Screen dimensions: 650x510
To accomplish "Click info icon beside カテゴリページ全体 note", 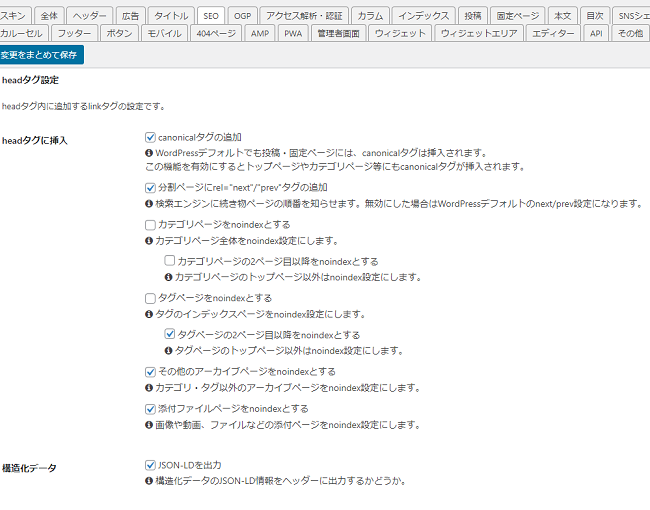I will (x=149, y=241).
